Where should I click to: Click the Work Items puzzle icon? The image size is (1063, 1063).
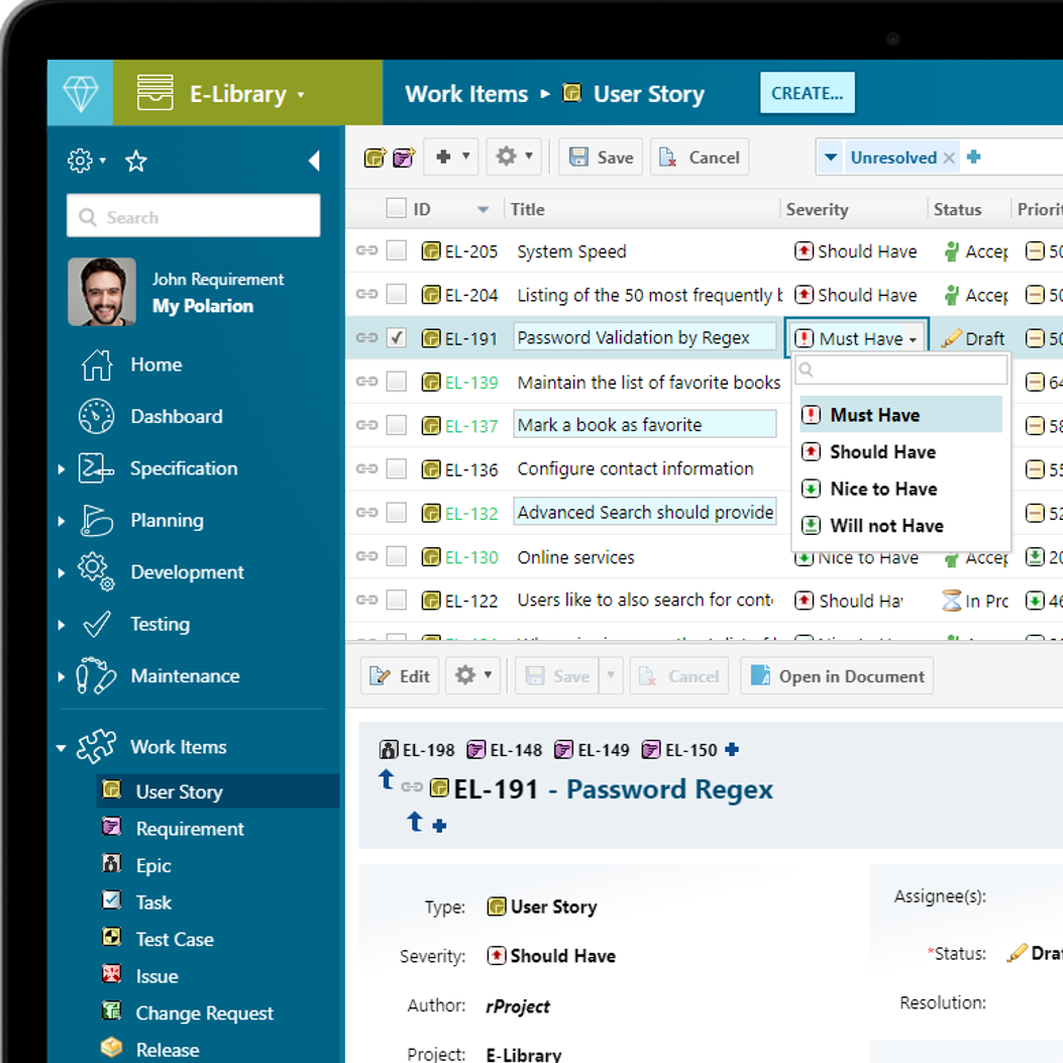pyautogui.click(x=96, y=746)
